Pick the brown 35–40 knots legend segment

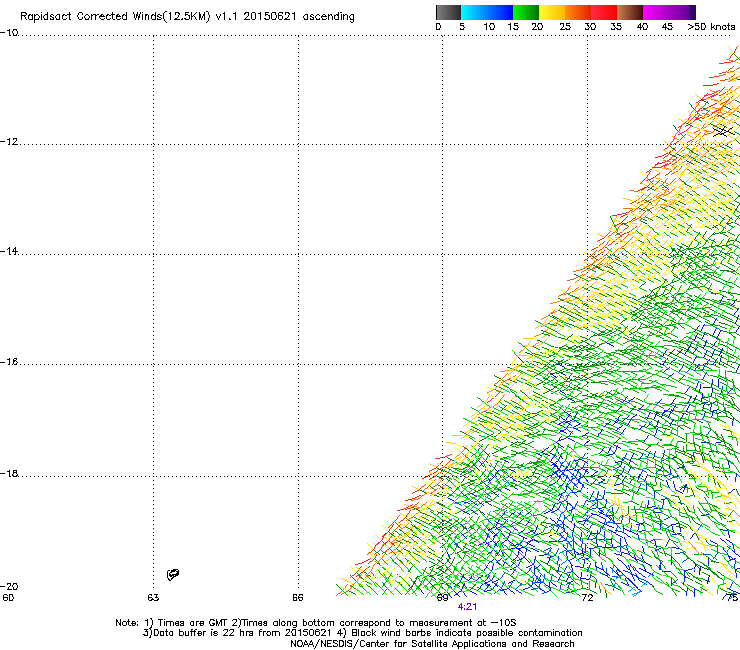[630, 12]
